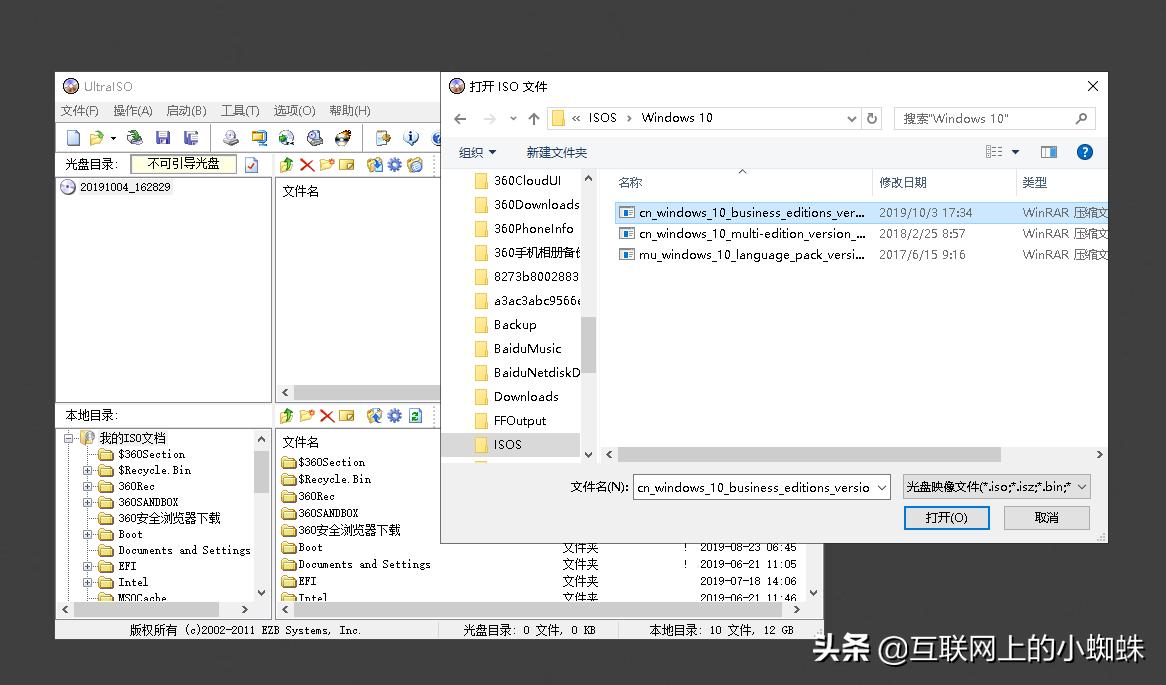Create a new folder with the folder icon

(327, 164)
